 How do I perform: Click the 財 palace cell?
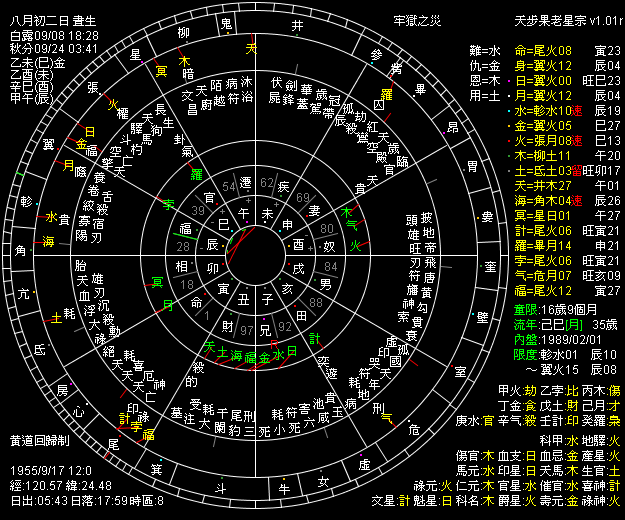coord(228,326)
